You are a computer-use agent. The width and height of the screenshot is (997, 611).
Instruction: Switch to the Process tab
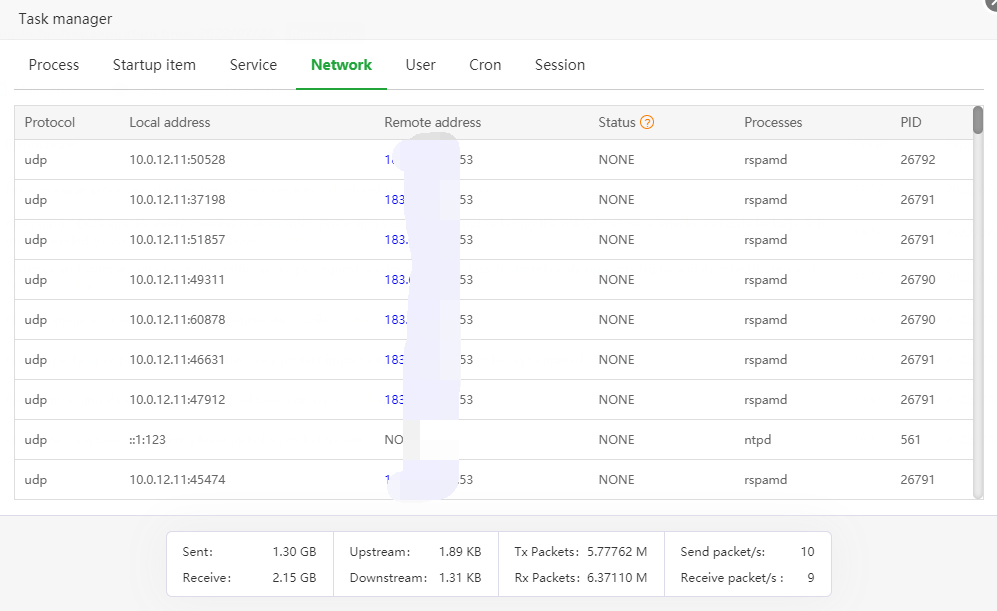coord(54,65)
